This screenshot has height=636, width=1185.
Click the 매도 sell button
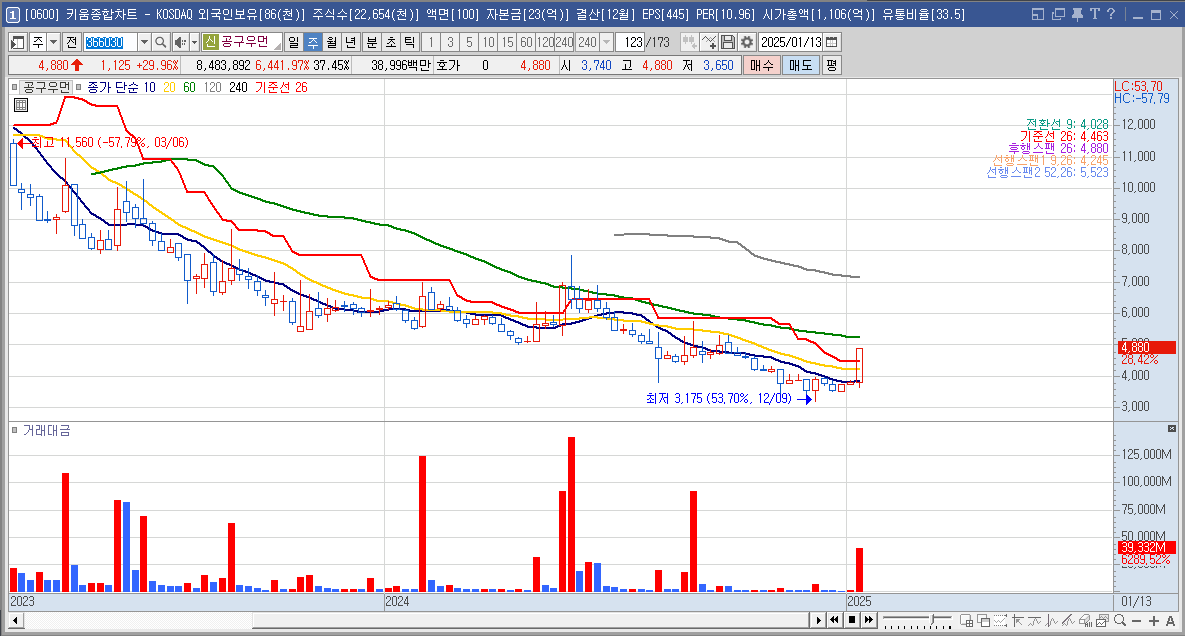pyautogui.click(x=800, y=66)
